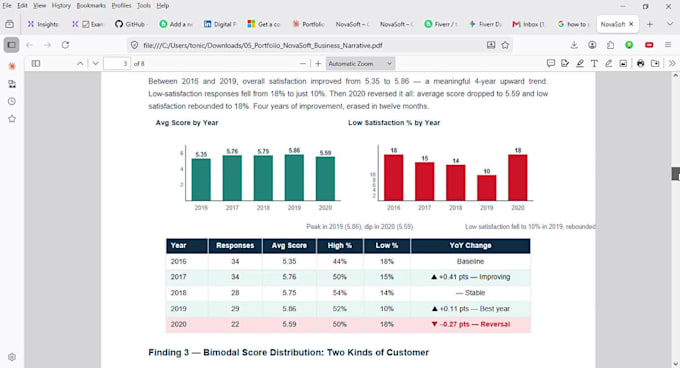This screenshot has height=368, width=680.
Task: Reload the current page
Action: [x=65, y=45]
